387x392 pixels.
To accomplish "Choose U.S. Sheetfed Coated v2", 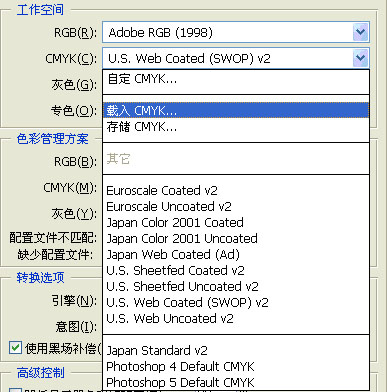I will [236, 270].
